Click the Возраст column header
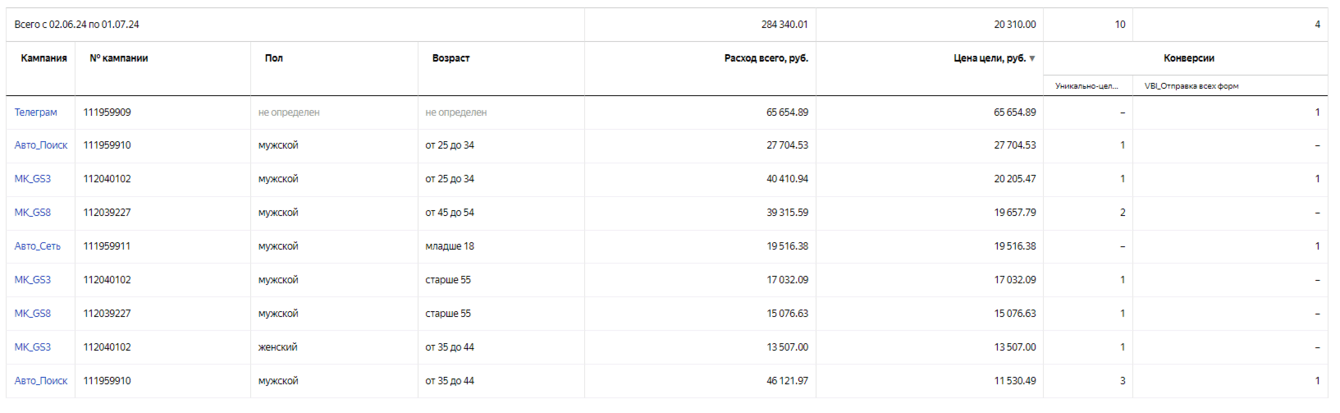The height and width of the screenshot is (413, 1340). coord(451,59)
